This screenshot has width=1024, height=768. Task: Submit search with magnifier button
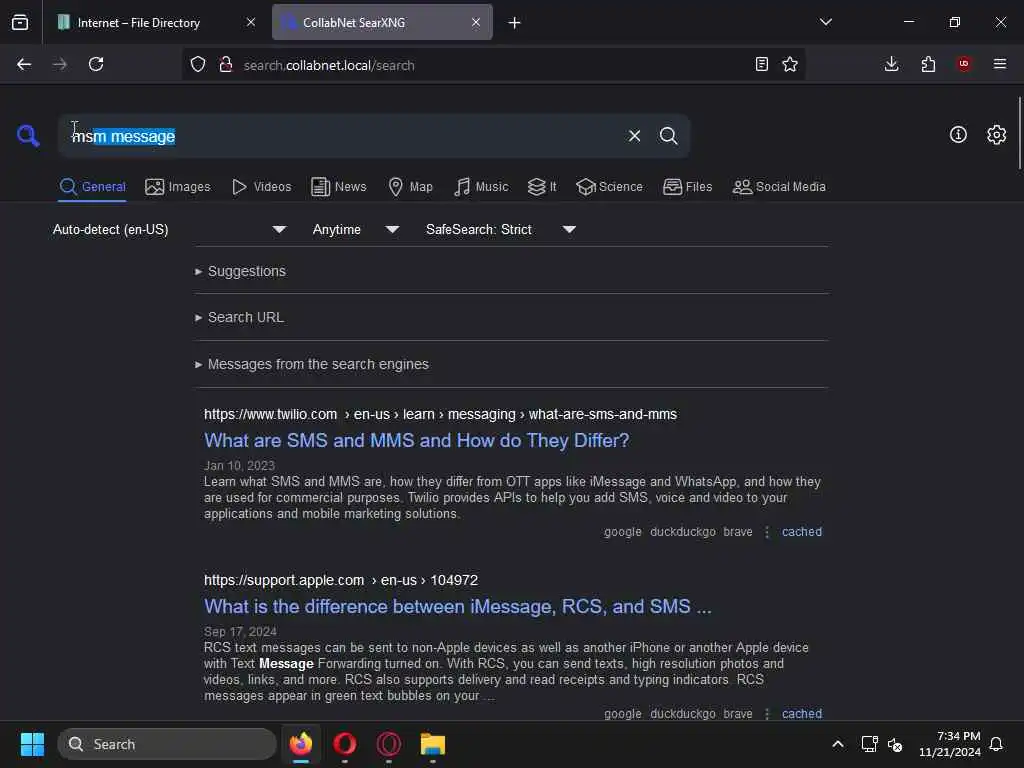(668, 136)
